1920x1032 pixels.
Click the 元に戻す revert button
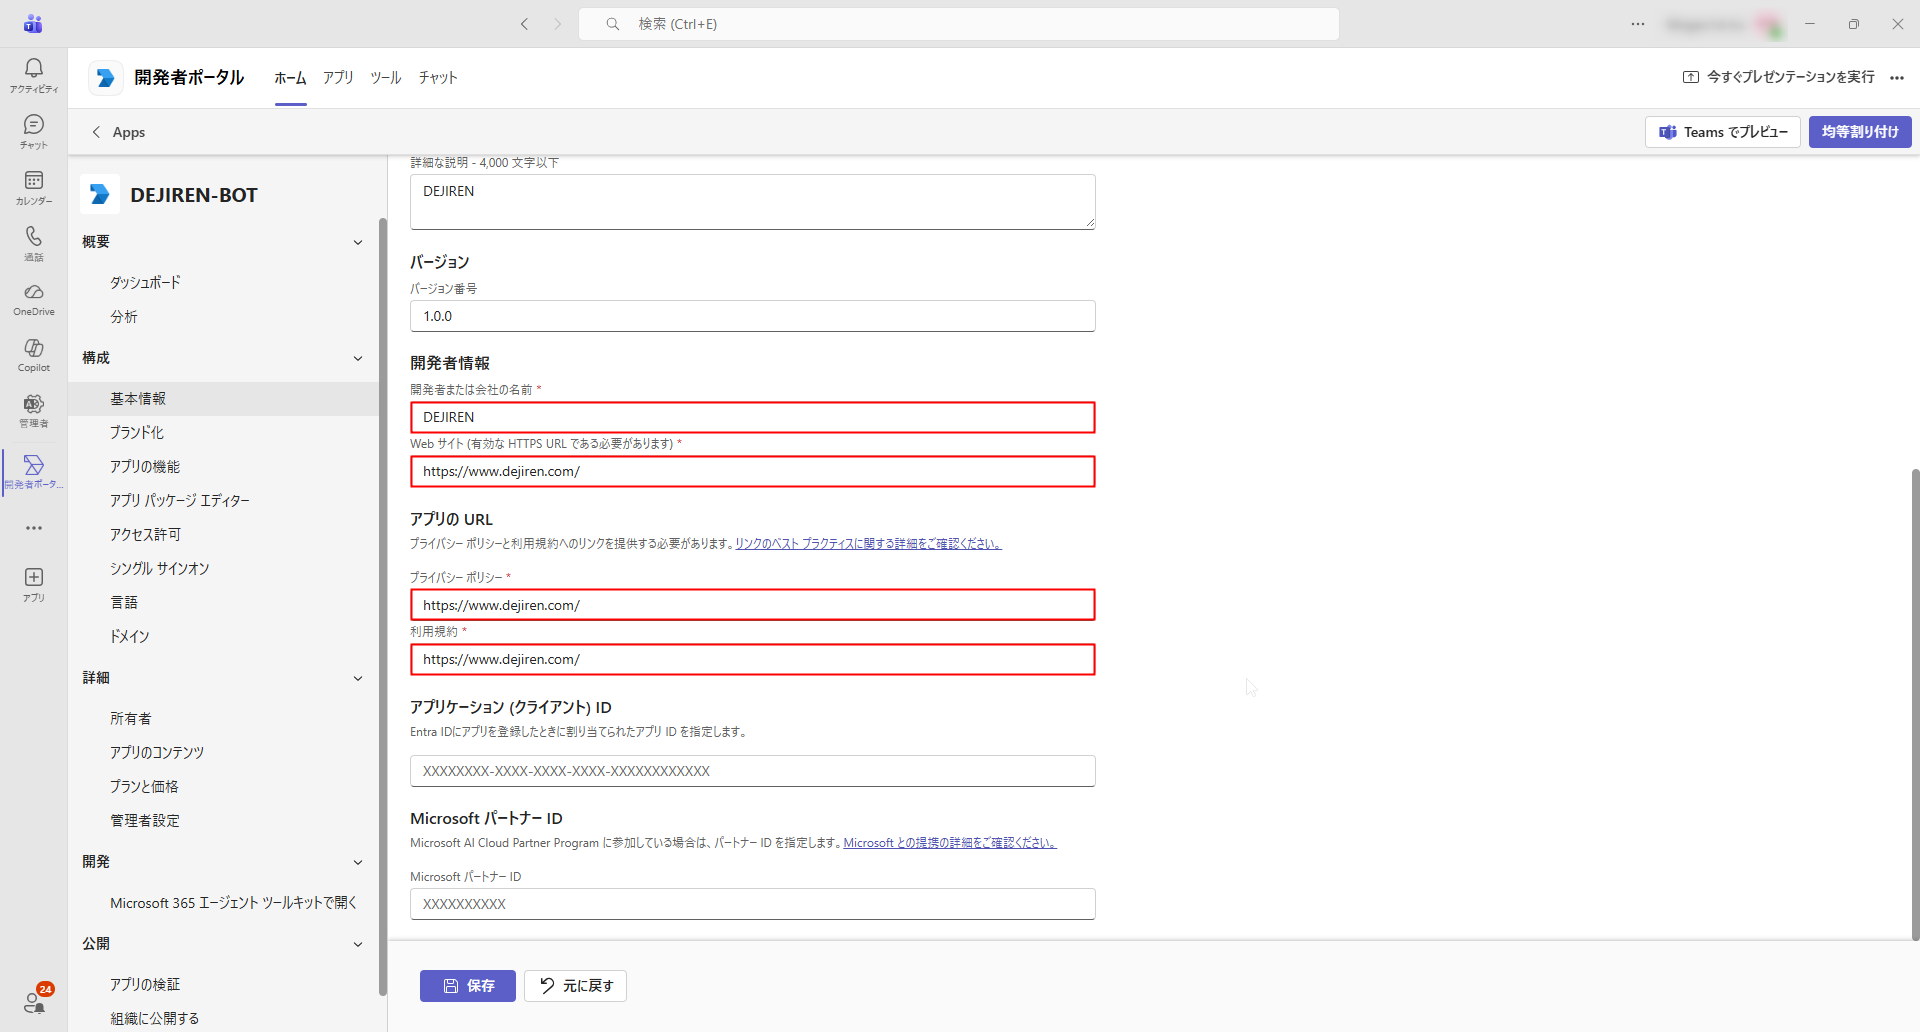click(576, 986)
